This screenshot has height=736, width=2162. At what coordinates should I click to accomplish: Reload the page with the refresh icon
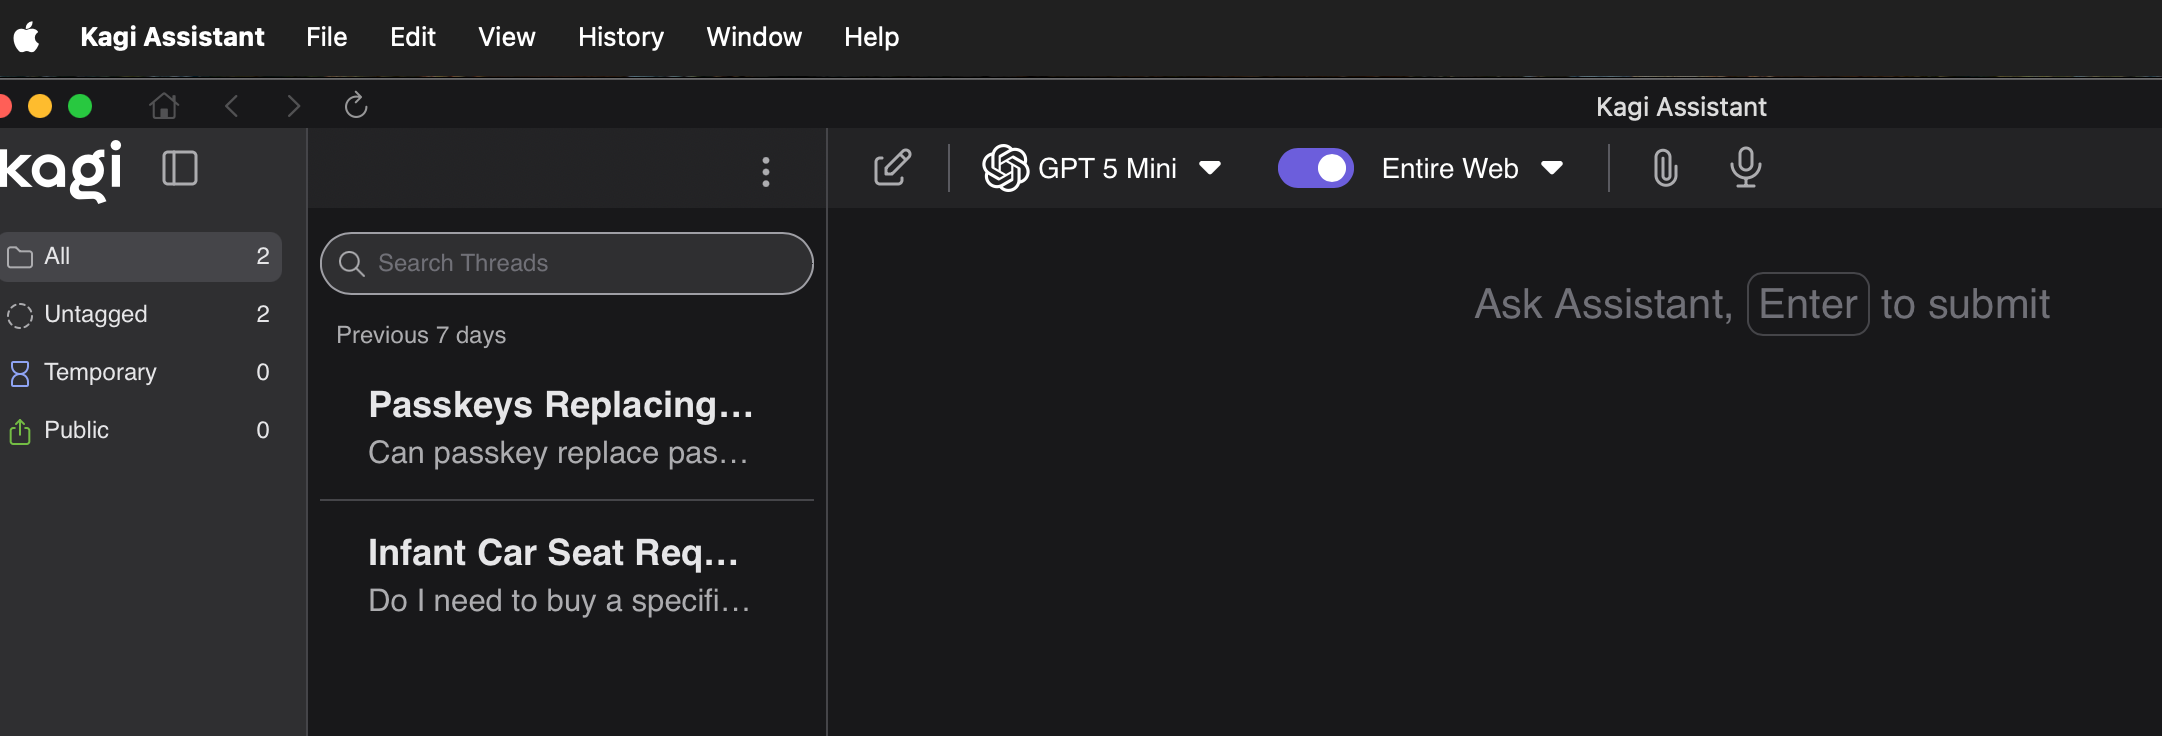[356, 105]
